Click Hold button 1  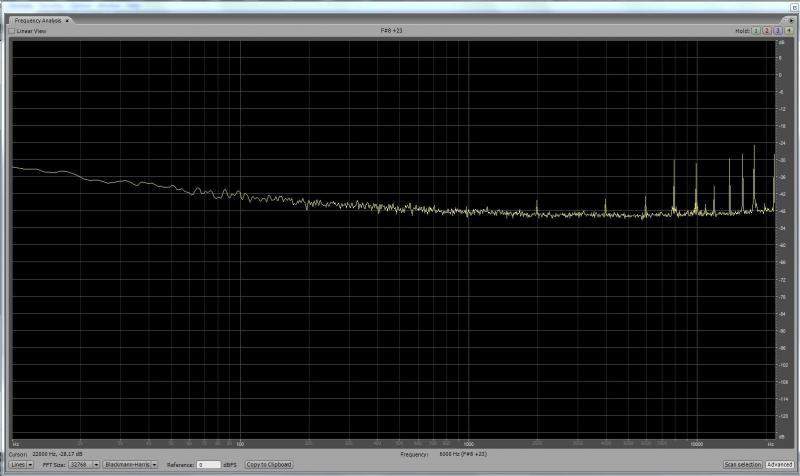point(757,31)
